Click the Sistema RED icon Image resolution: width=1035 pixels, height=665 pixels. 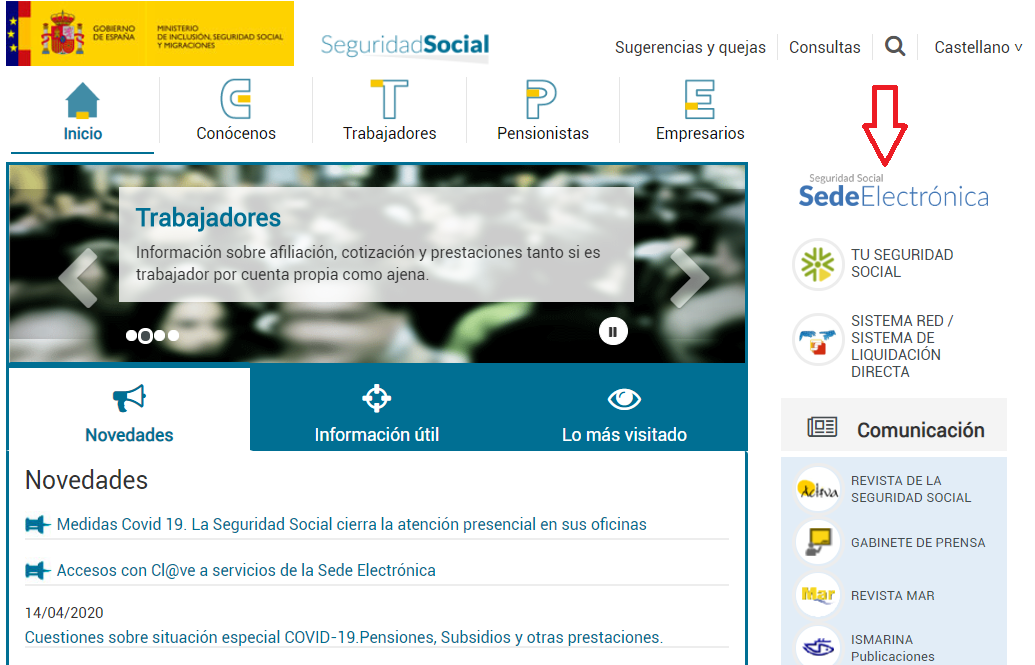pos(817,340)
